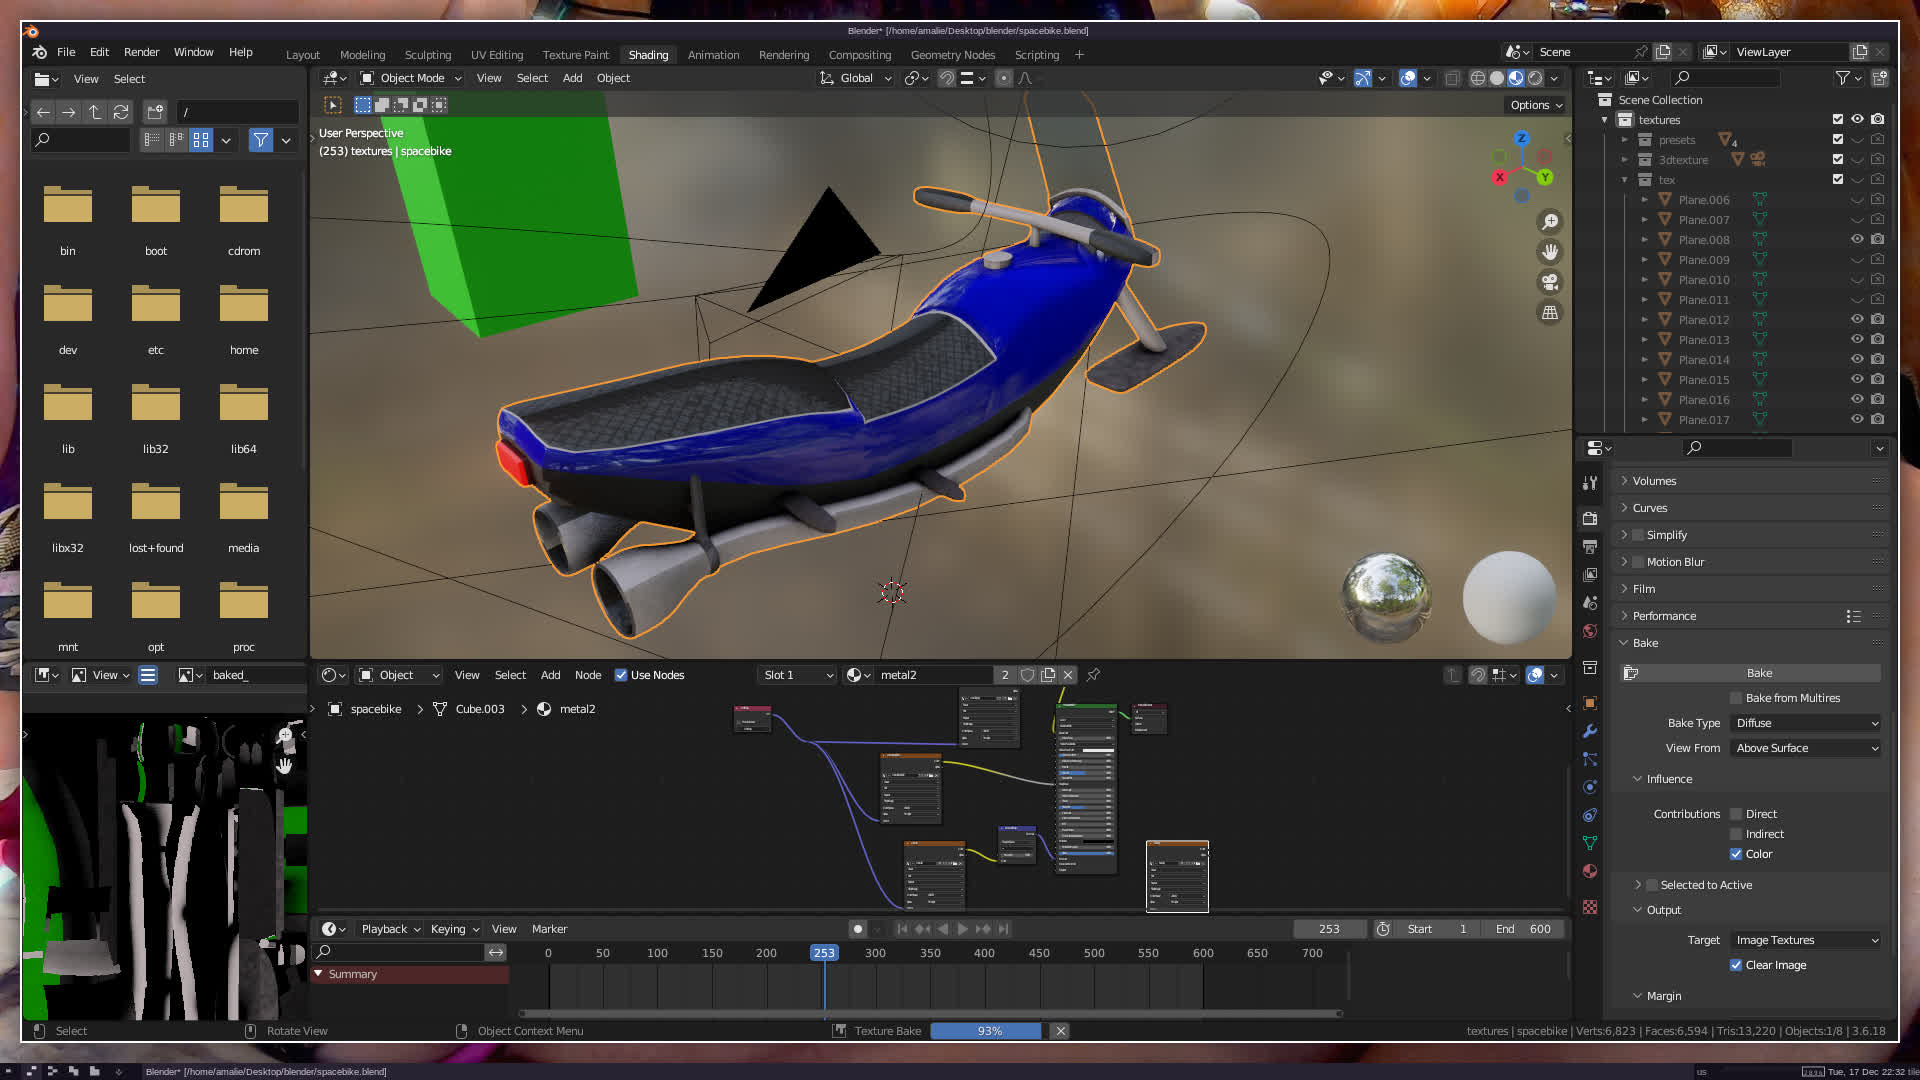Open the Render menu

pos(141,52)
